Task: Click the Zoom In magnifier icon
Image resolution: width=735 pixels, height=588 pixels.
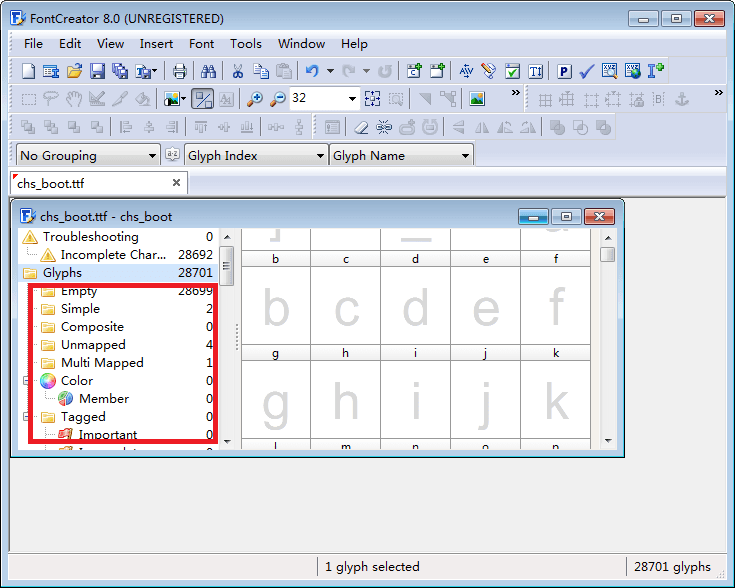Action: pos(255,99)
